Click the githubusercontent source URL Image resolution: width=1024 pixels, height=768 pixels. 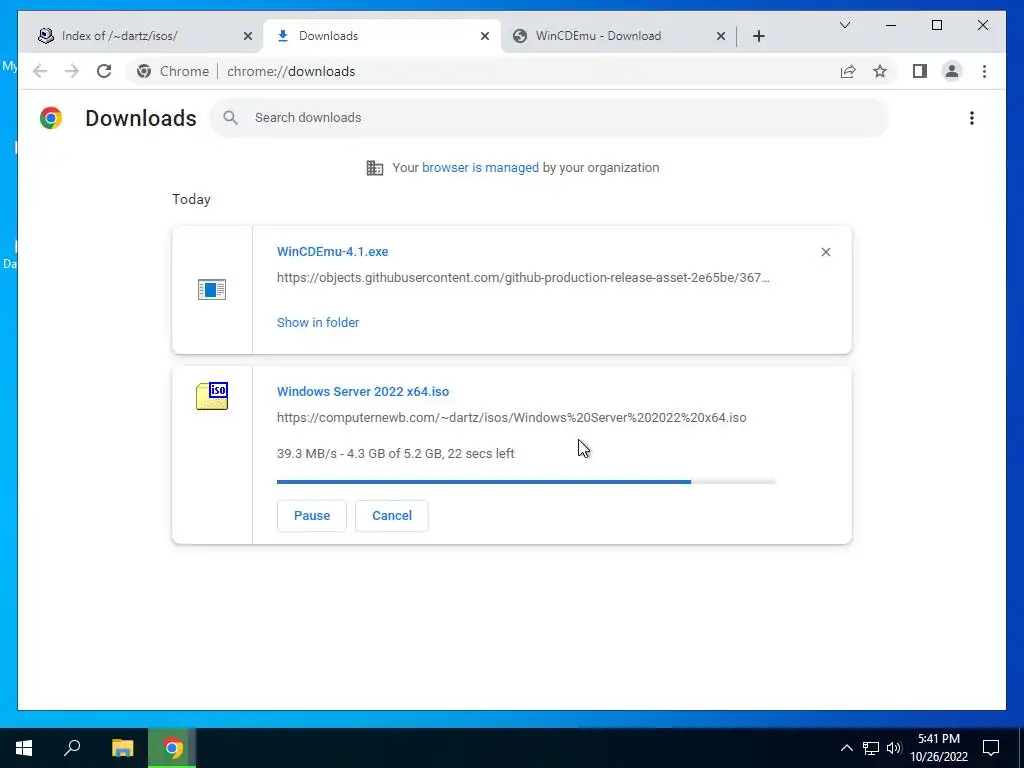(x=523, y=278)
